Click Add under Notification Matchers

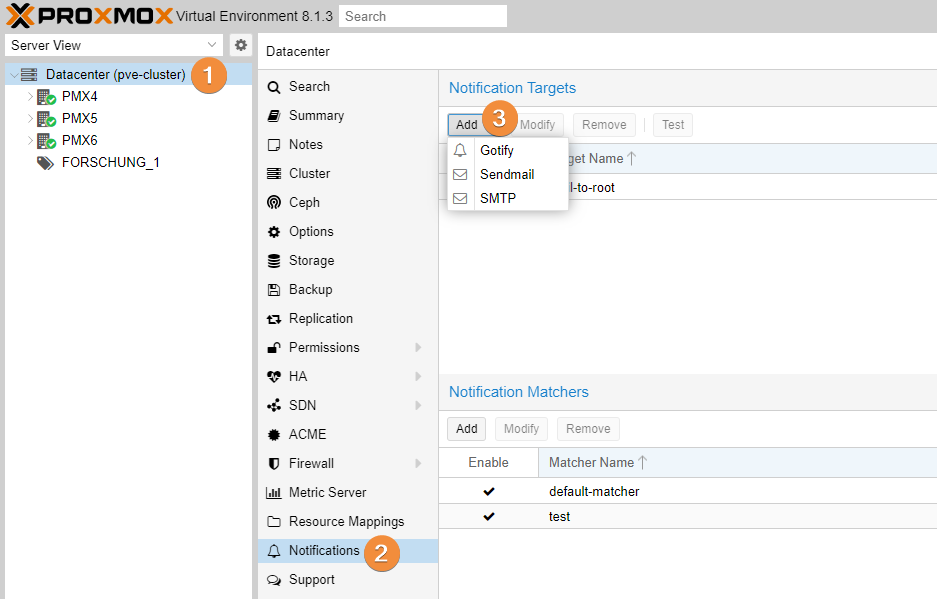pos(467,429)
